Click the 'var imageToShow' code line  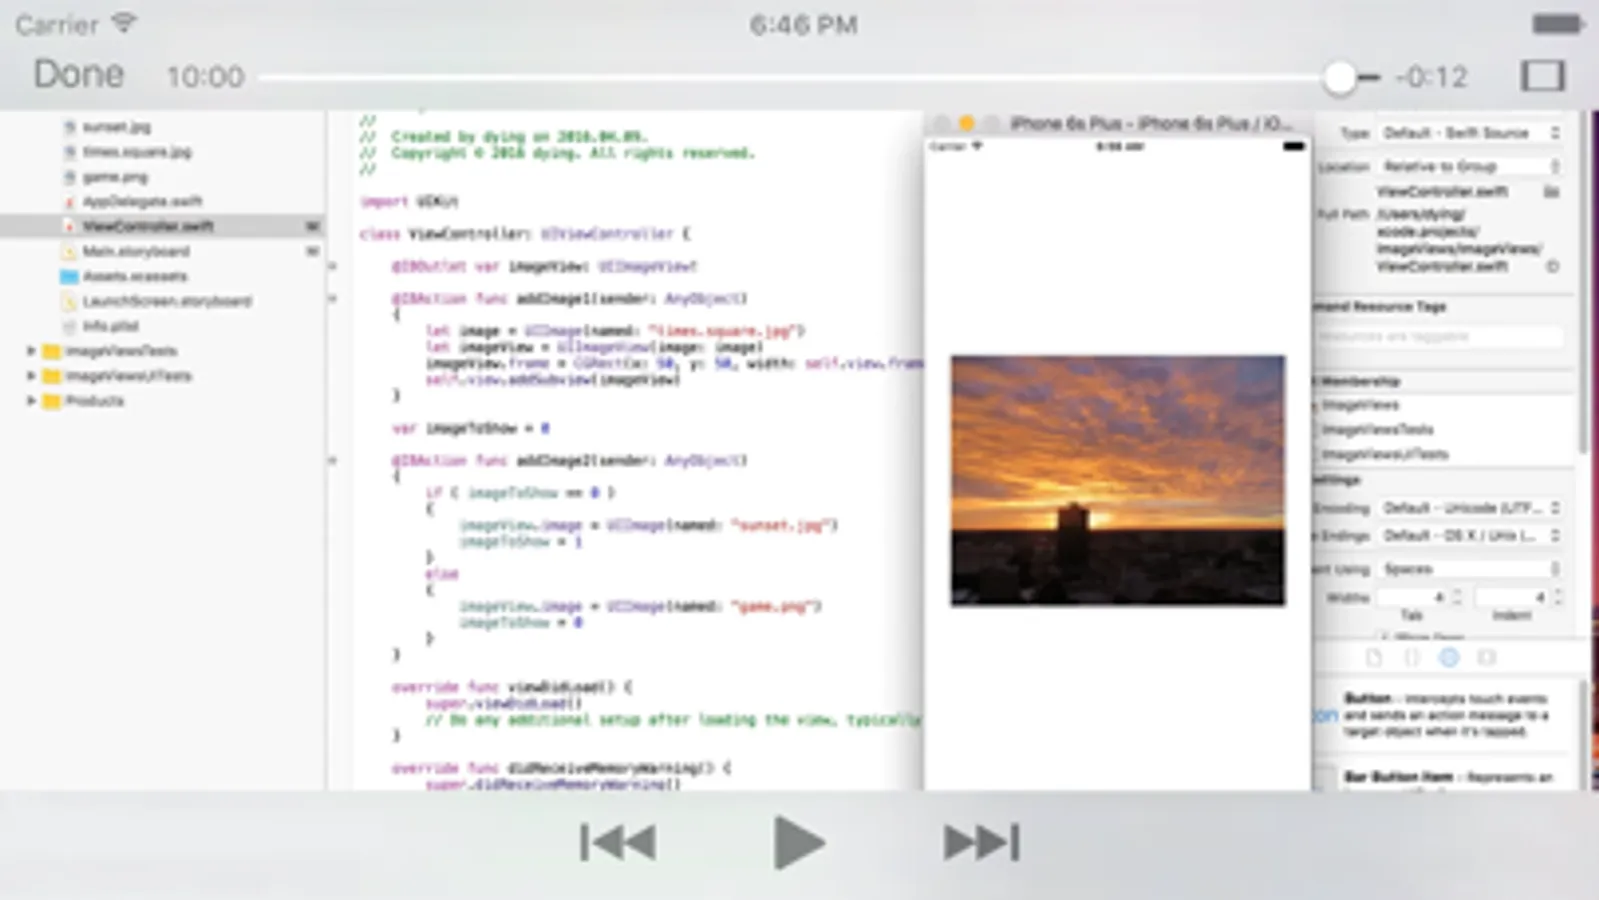pos(470,429)
